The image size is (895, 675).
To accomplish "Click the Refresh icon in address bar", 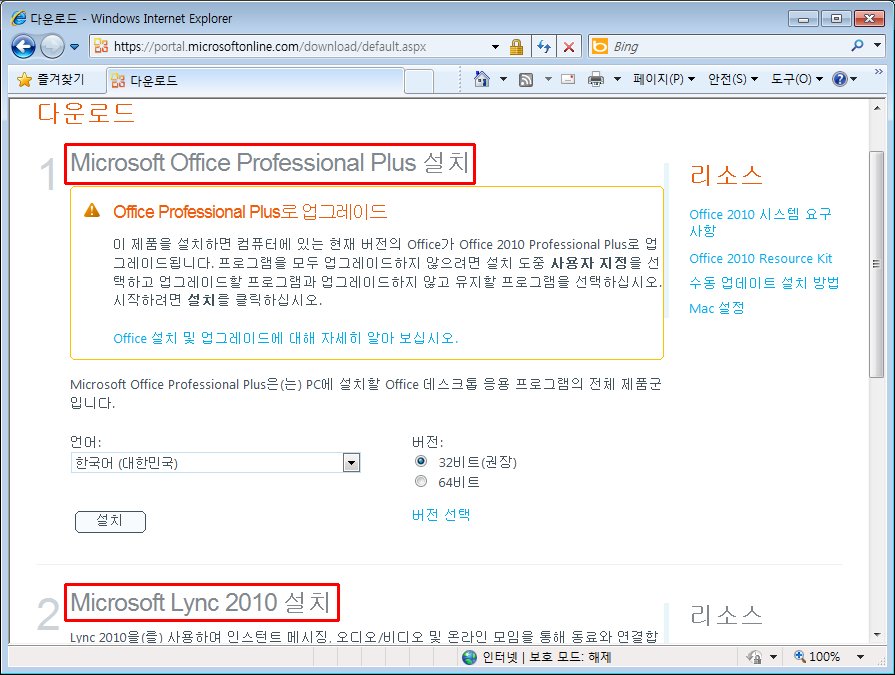I will point(543,47).
